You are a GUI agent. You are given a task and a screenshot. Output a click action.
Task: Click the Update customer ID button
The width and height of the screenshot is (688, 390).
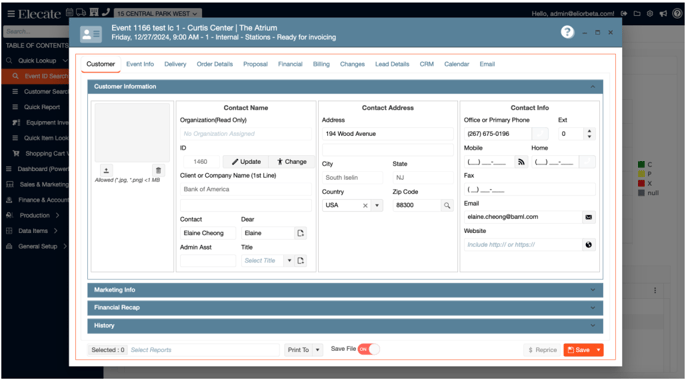point(246,162)
